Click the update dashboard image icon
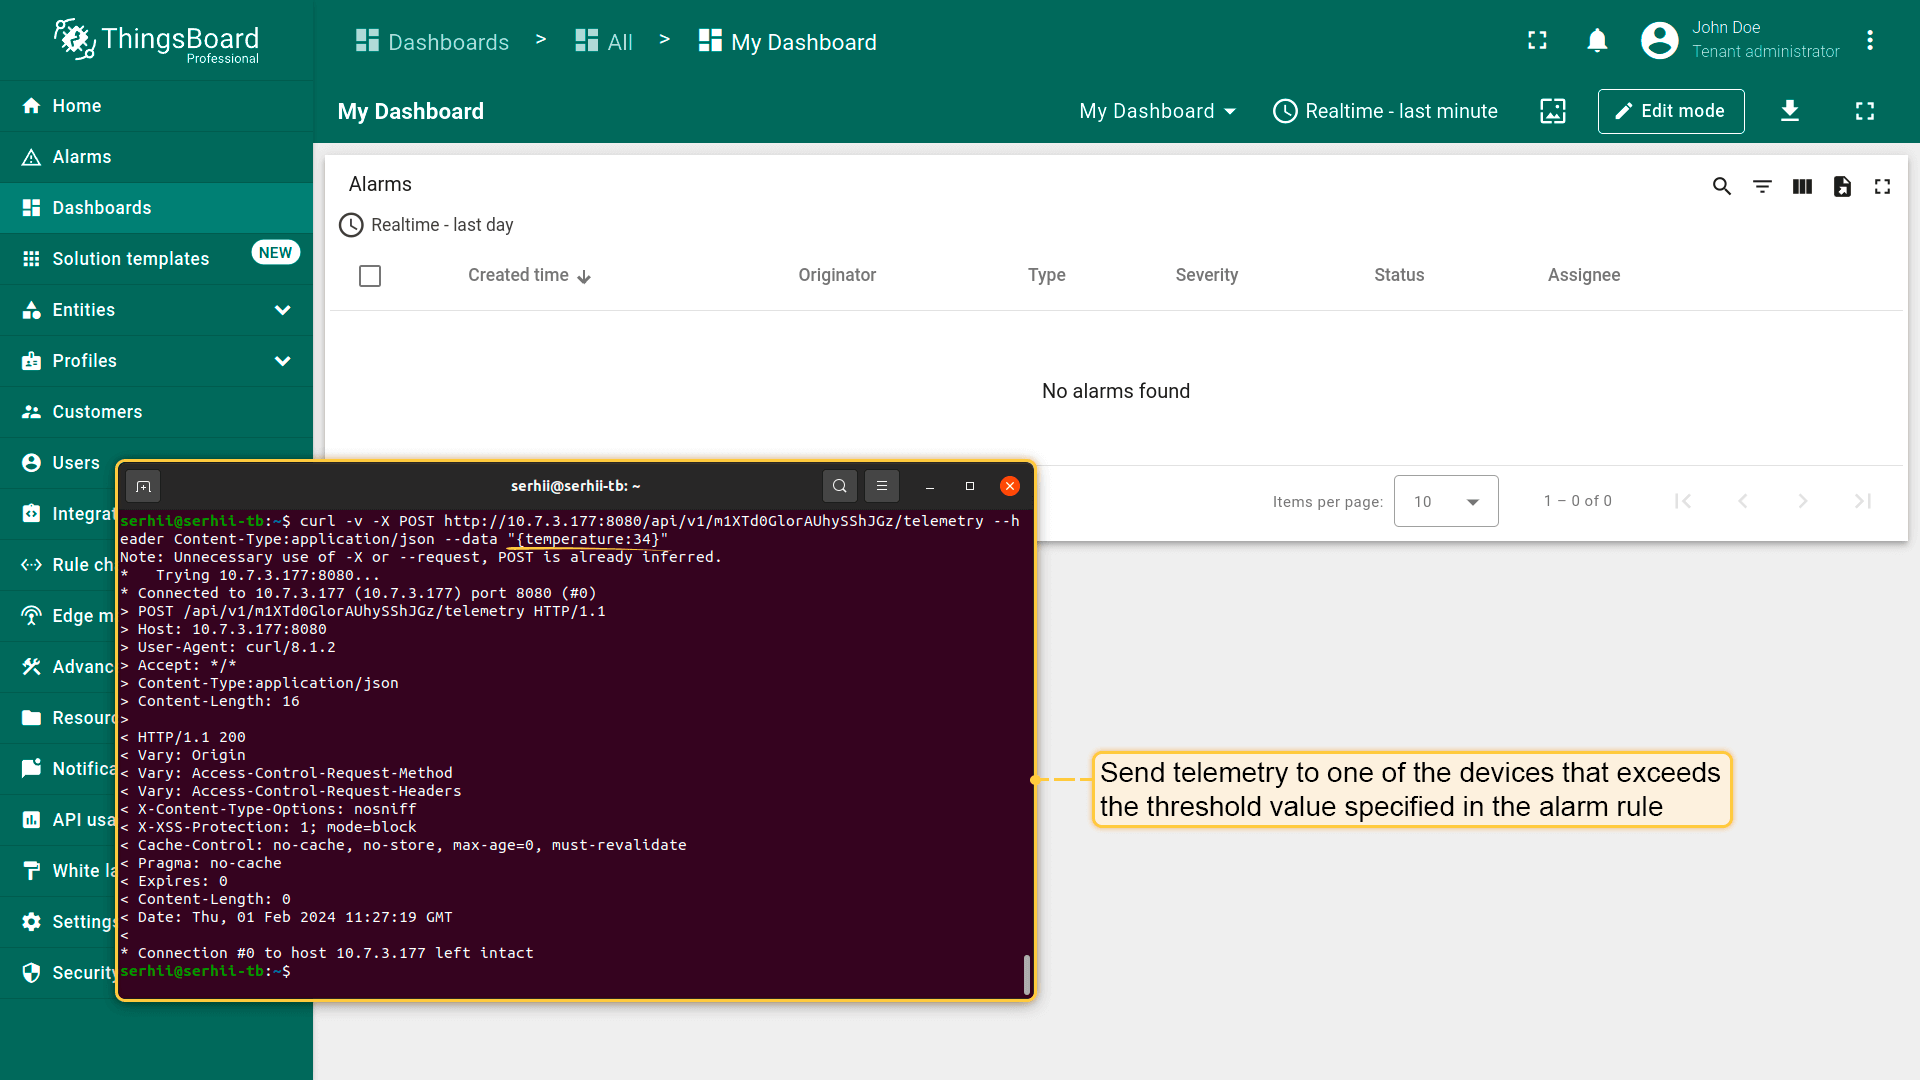The height and width of the screenshot is (1080, 1920). (1553, 111)
